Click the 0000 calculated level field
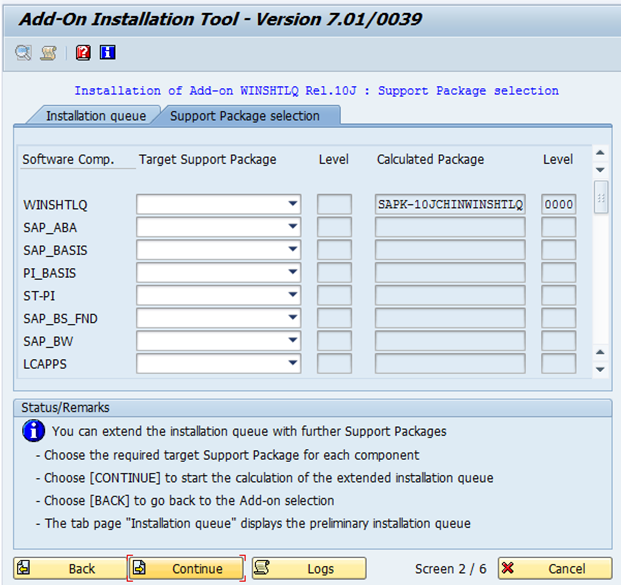 tap(558, 204)
